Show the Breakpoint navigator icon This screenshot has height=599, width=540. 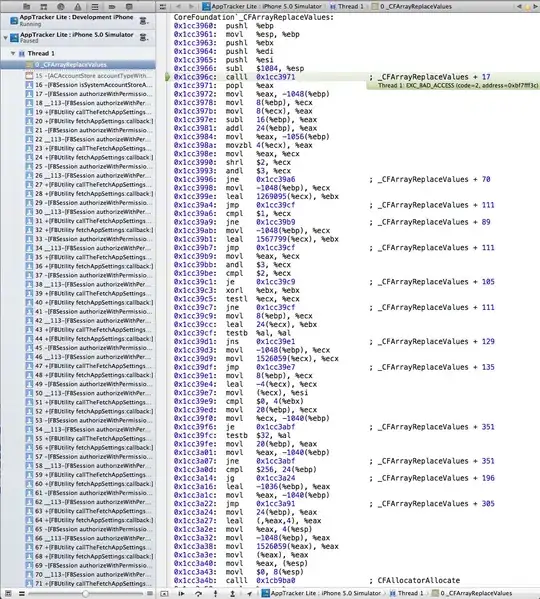[x=112, y=6]
